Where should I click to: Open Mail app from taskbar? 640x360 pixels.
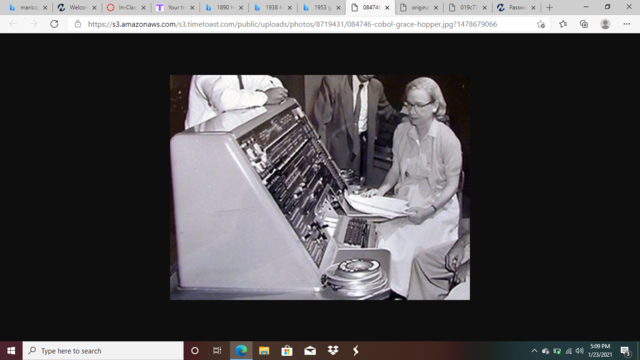310,351
